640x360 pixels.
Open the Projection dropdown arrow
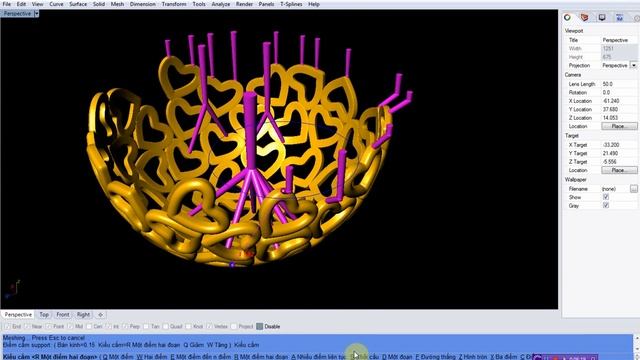coord(633,65)
